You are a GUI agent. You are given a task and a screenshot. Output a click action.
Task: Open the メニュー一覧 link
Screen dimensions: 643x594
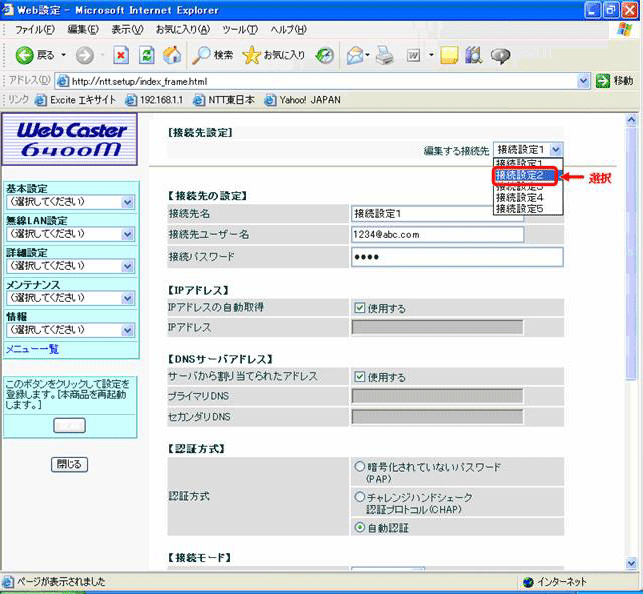32,349
